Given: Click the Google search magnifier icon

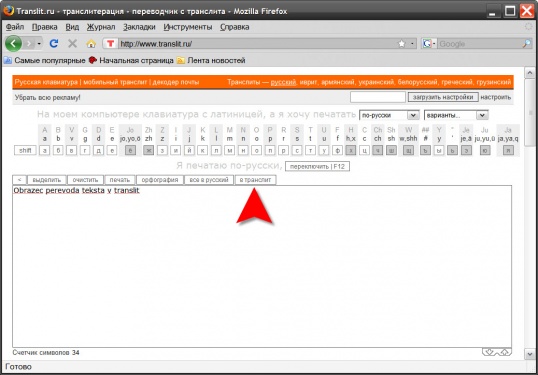Looking at the screenshot, I should 527,44.
